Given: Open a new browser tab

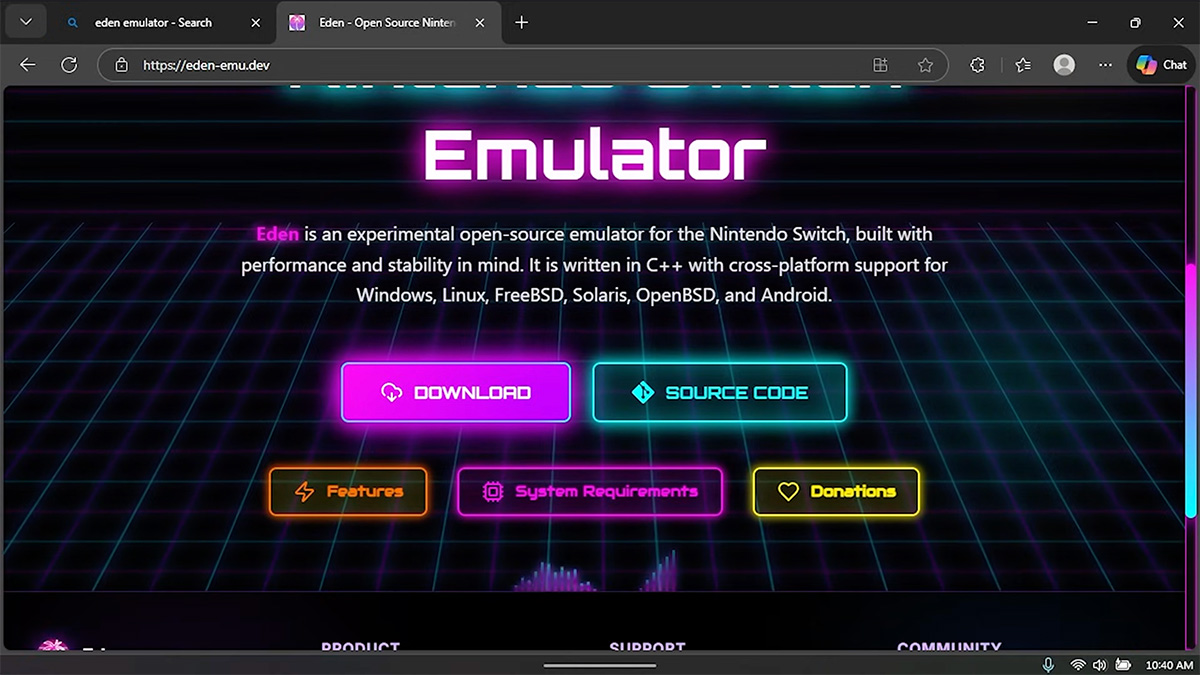Looking at the screenshot, I should point(521,21).
